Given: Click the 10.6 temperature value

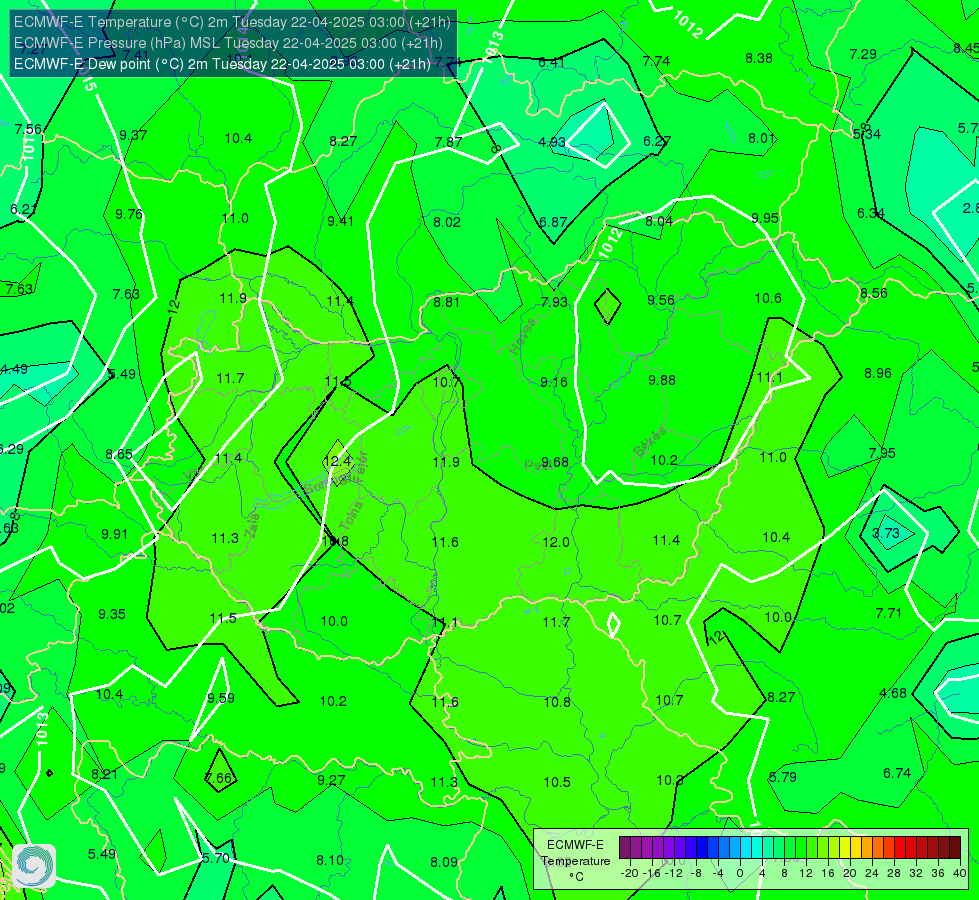Looking at the screenshot, I should 768,299.
